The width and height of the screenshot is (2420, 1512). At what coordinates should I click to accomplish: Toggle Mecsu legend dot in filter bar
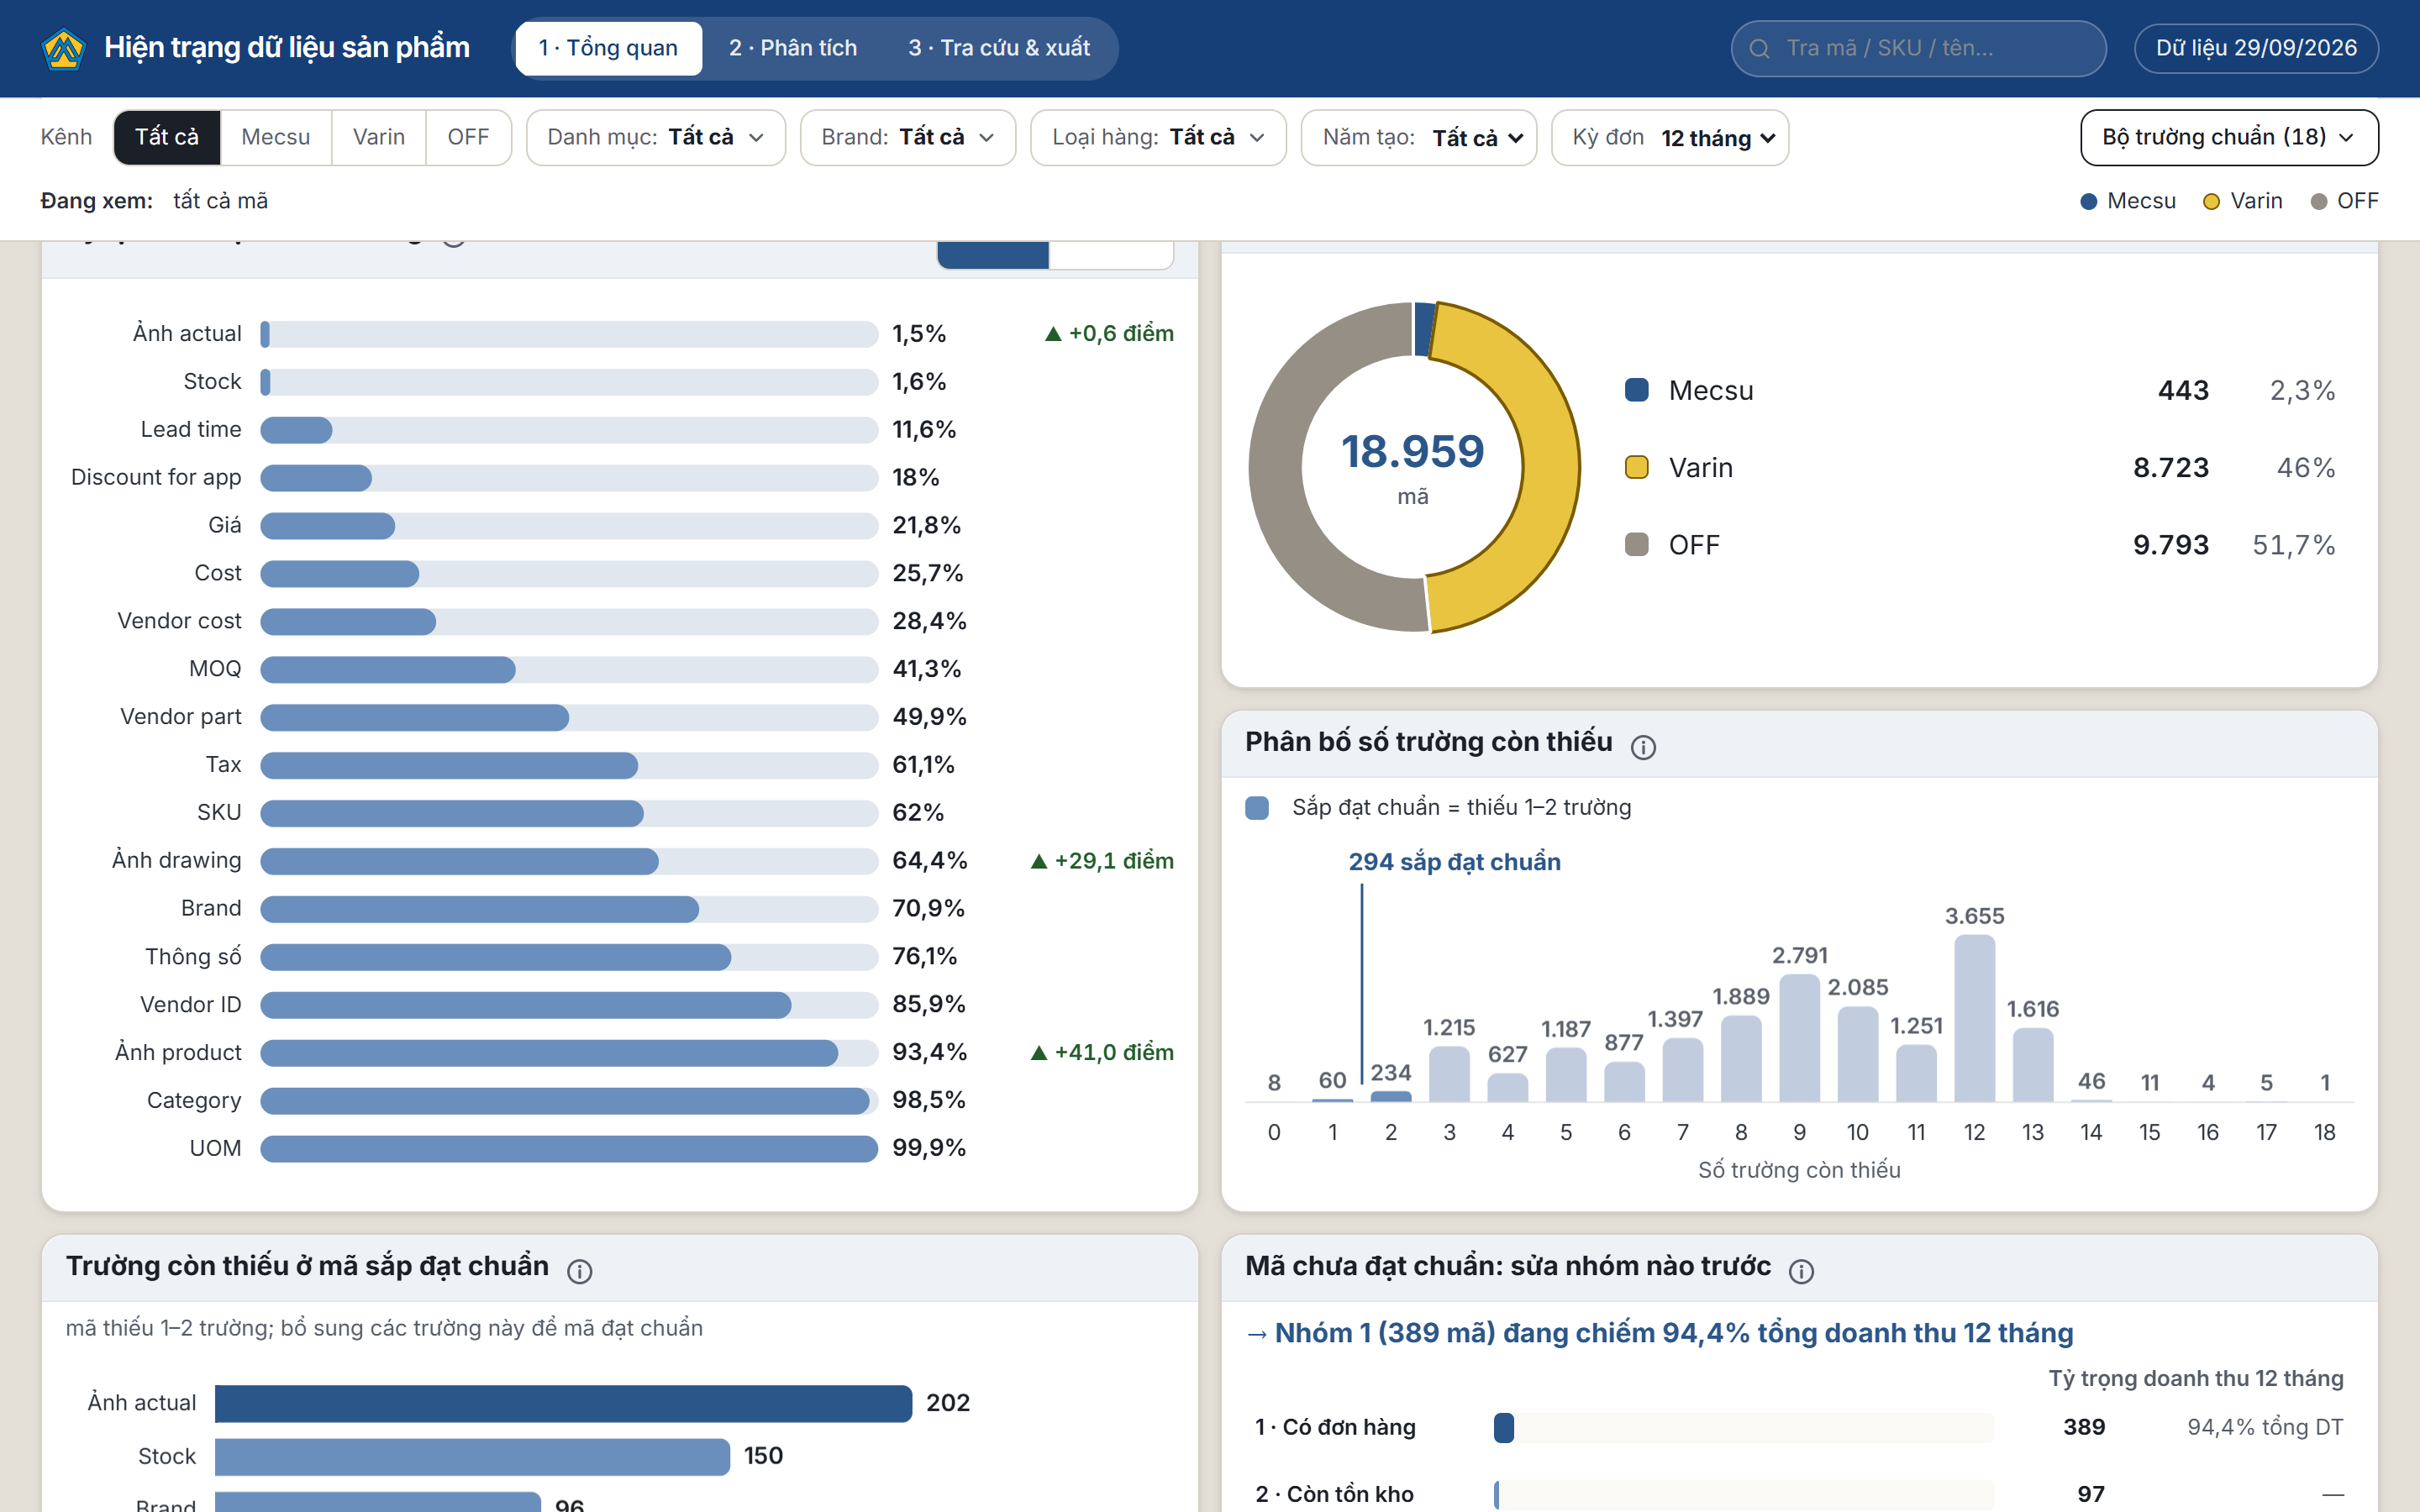coord(2088,201)
